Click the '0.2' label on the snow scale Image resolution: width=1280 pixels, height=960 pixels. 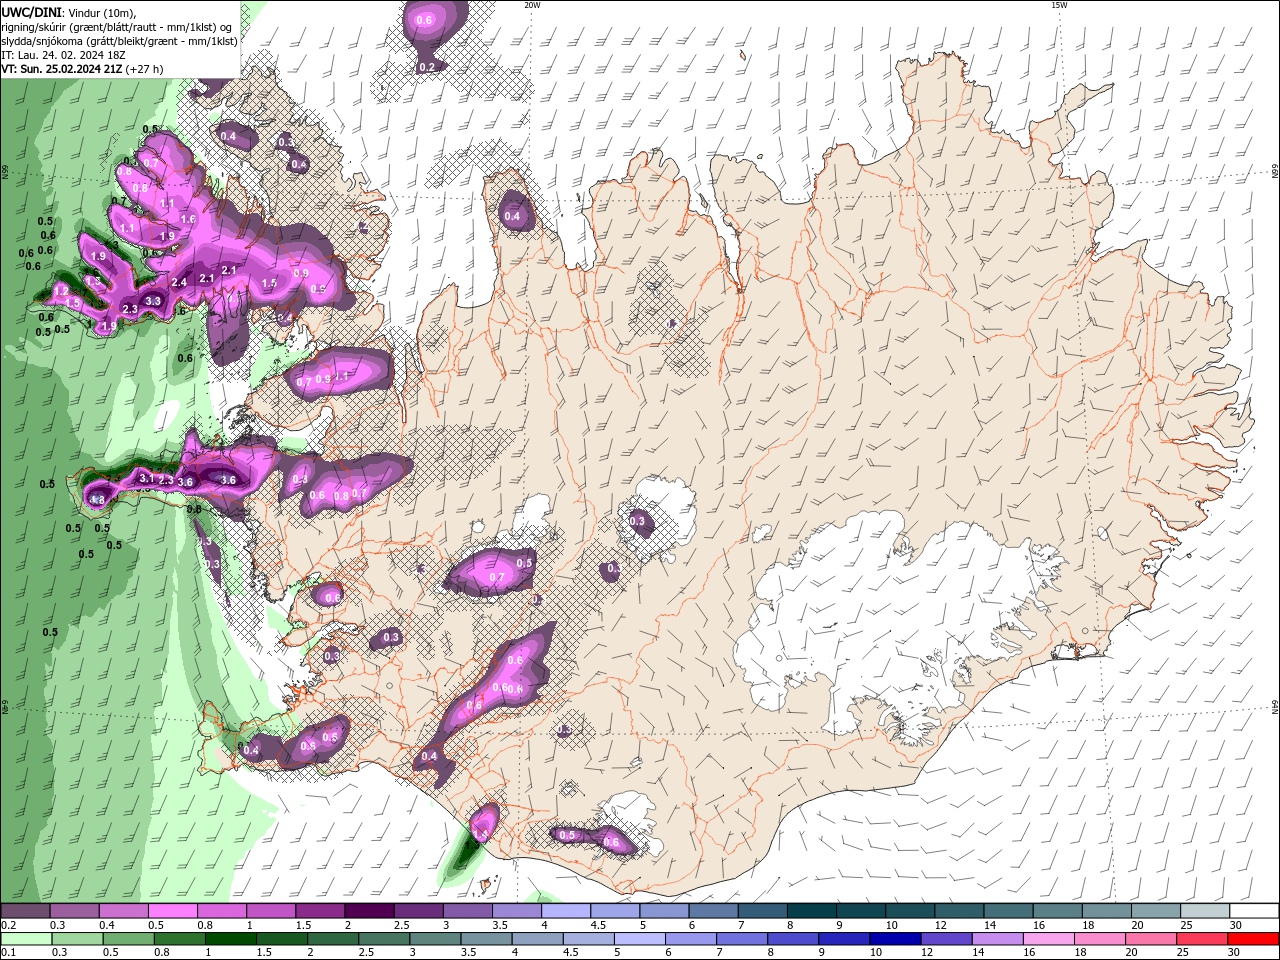click(10, 925)
